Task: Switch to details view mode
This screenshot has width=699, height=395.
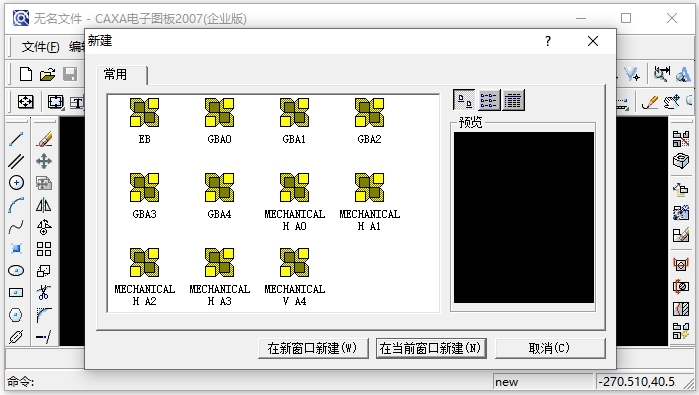Action: point(513,100)
